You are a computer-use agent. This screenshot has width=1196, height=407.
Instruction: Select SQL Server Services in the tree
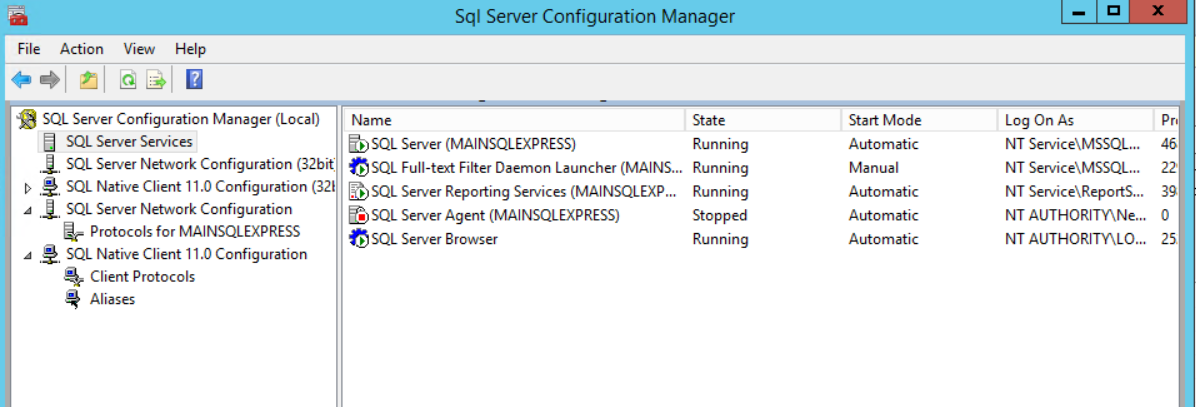129,142
